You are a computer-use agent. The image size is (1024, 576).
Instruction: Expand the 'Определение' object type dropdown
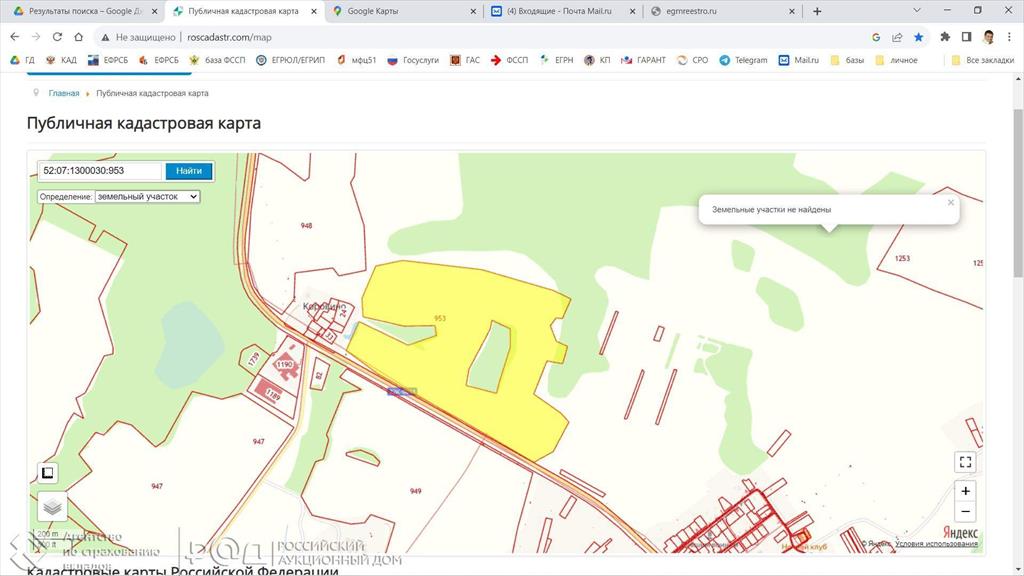pos(148,197)
